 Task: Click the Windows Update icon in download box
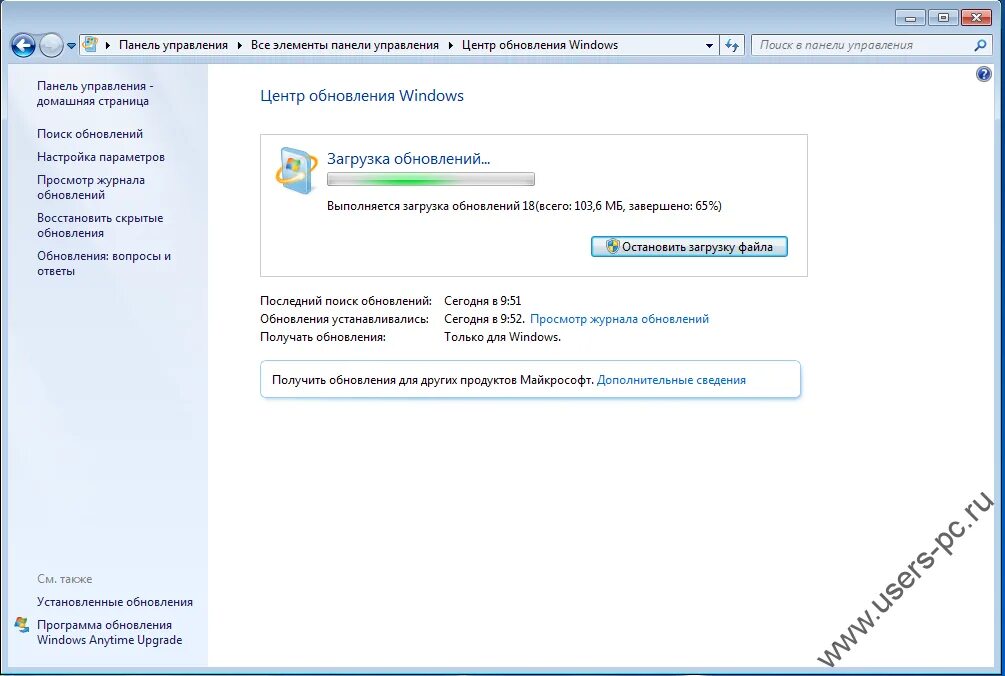(296, 171)
